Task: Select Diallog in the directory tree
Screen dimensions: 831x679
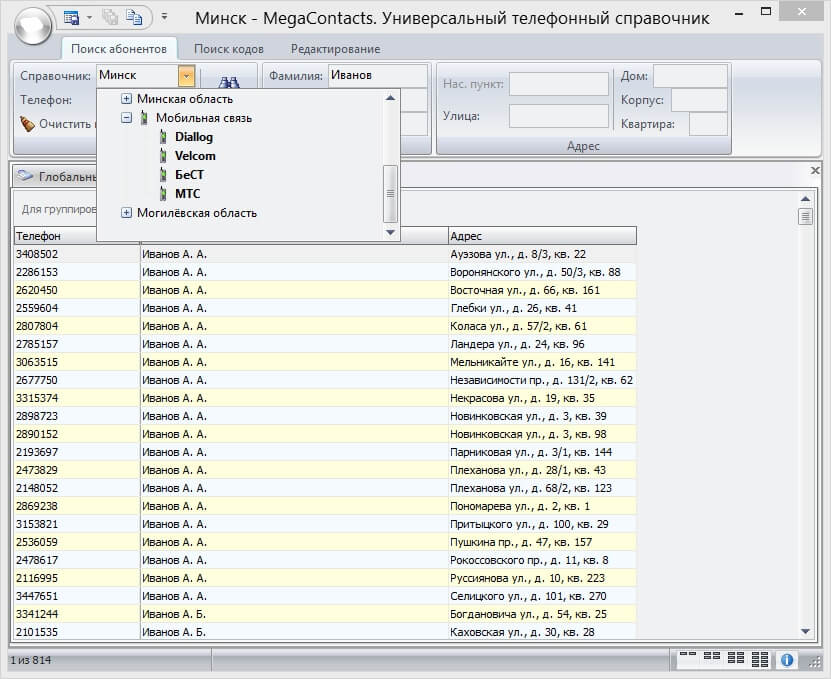Action: [193, 137]
